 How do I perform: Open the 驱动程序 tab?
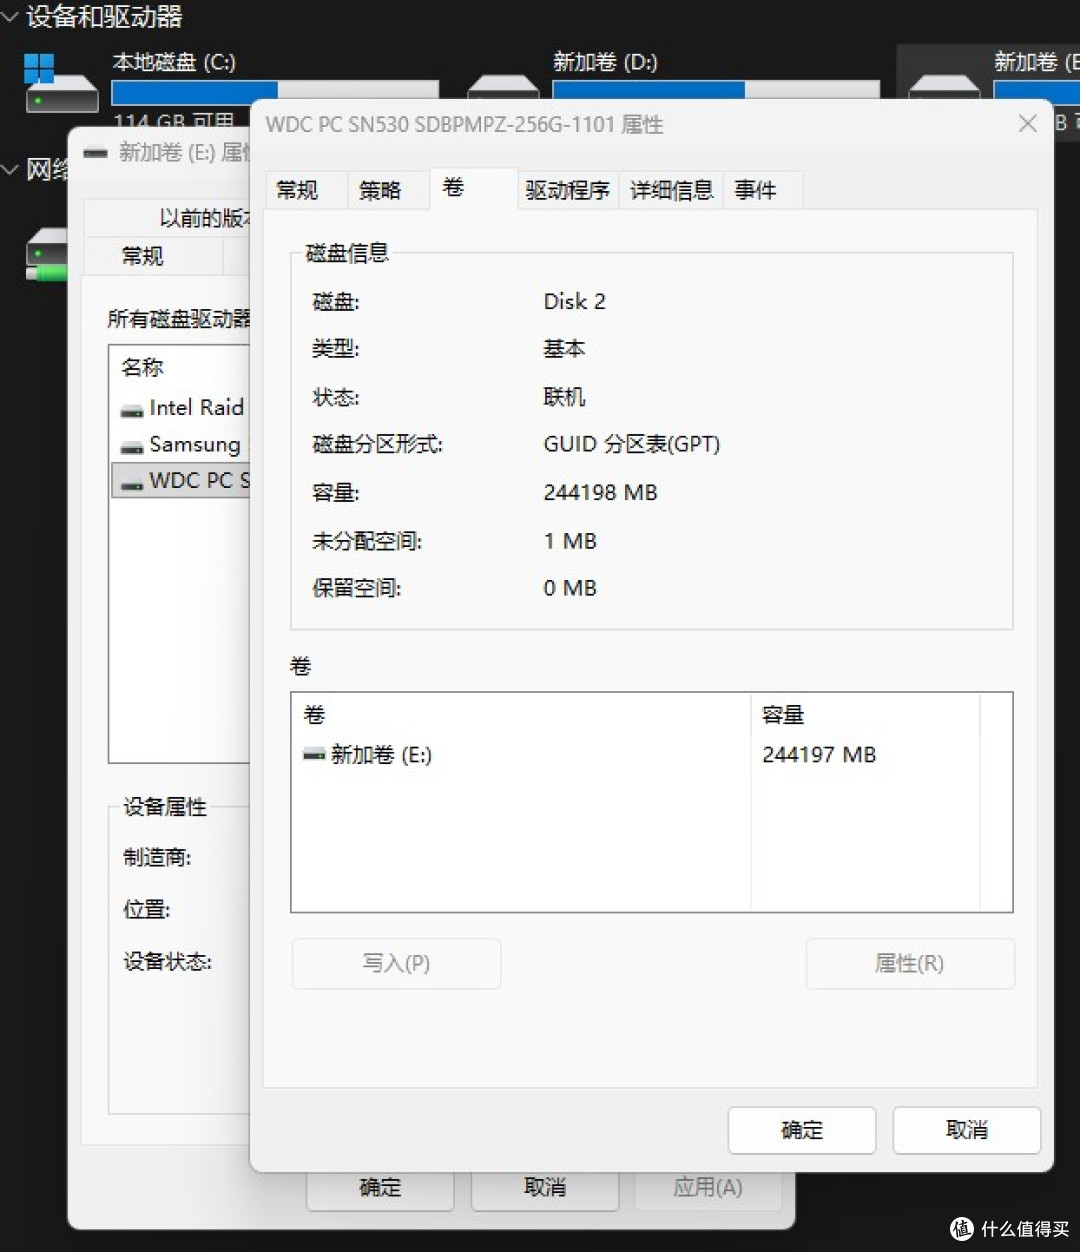pos(567,190)
